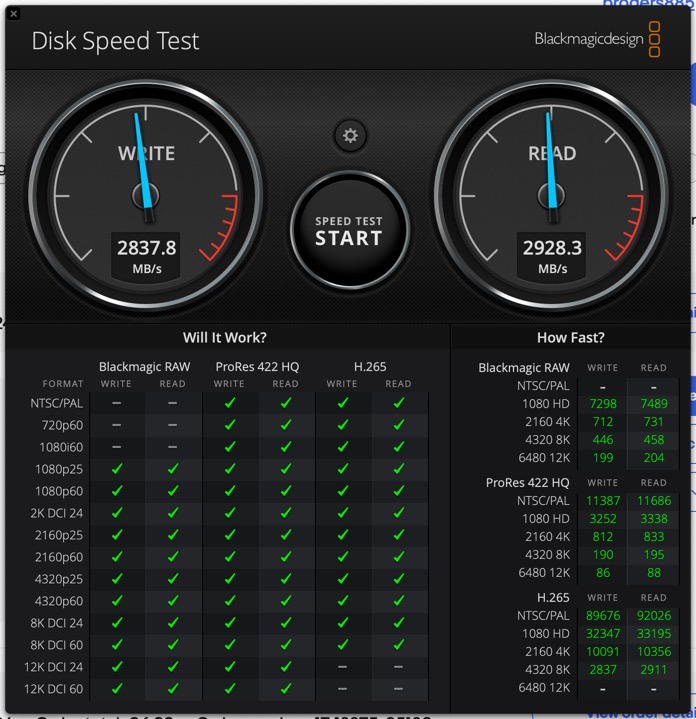Click ProRes 422 HQ column header in Will It Work
Viewport: 696px width, 719px height.
pyautogui.click(x=257, y=367)
